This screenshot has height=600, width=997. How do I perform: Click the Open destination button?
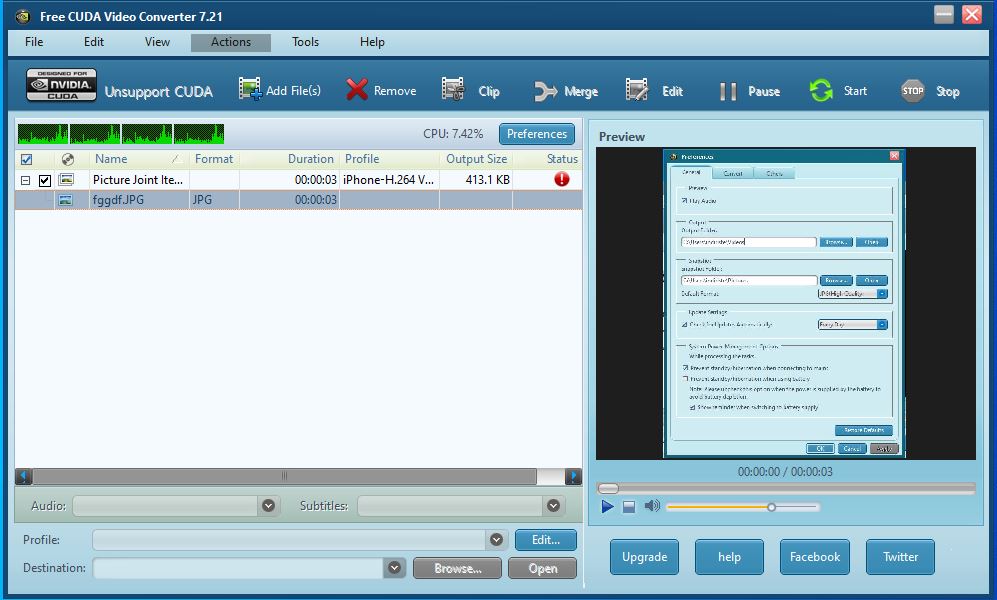pyautogui.click(x=542, y=568)
